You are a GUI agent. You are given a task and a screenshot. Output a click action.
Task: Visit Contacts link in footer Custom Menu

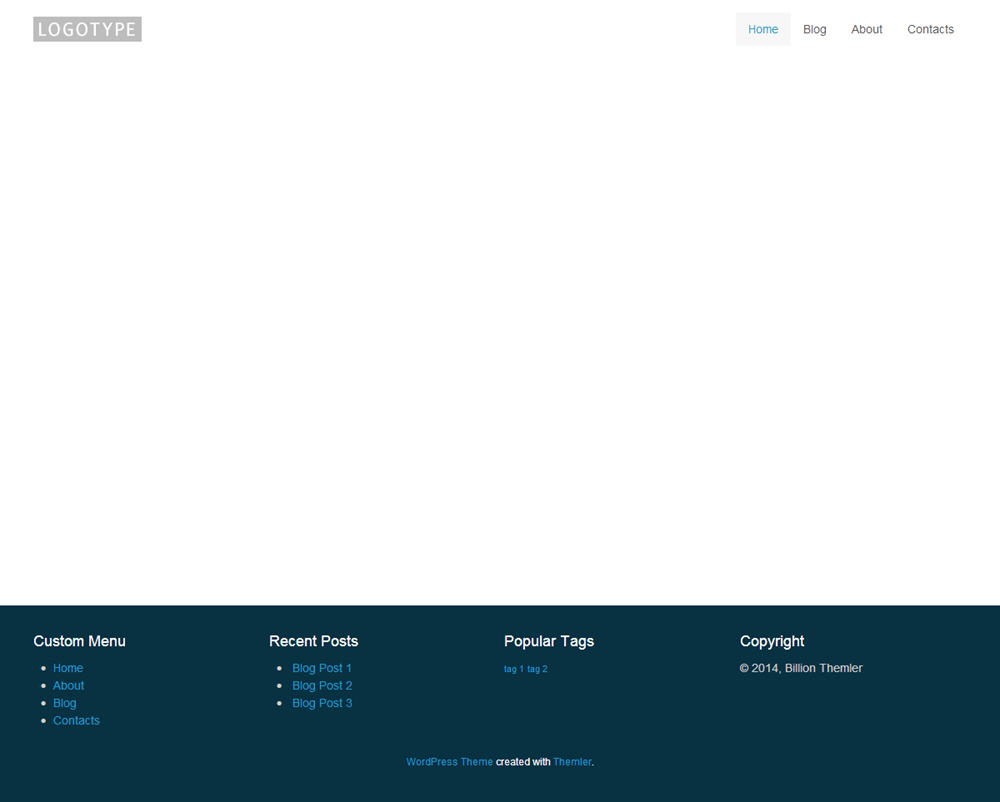pyautogui.click(x=77, y=721)
